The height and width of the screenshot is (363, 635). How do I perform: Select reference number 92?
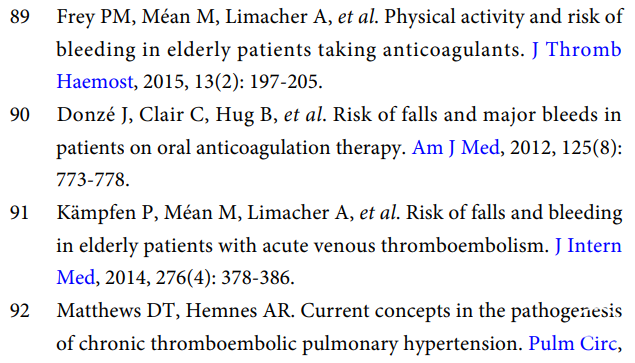point(20,311)
